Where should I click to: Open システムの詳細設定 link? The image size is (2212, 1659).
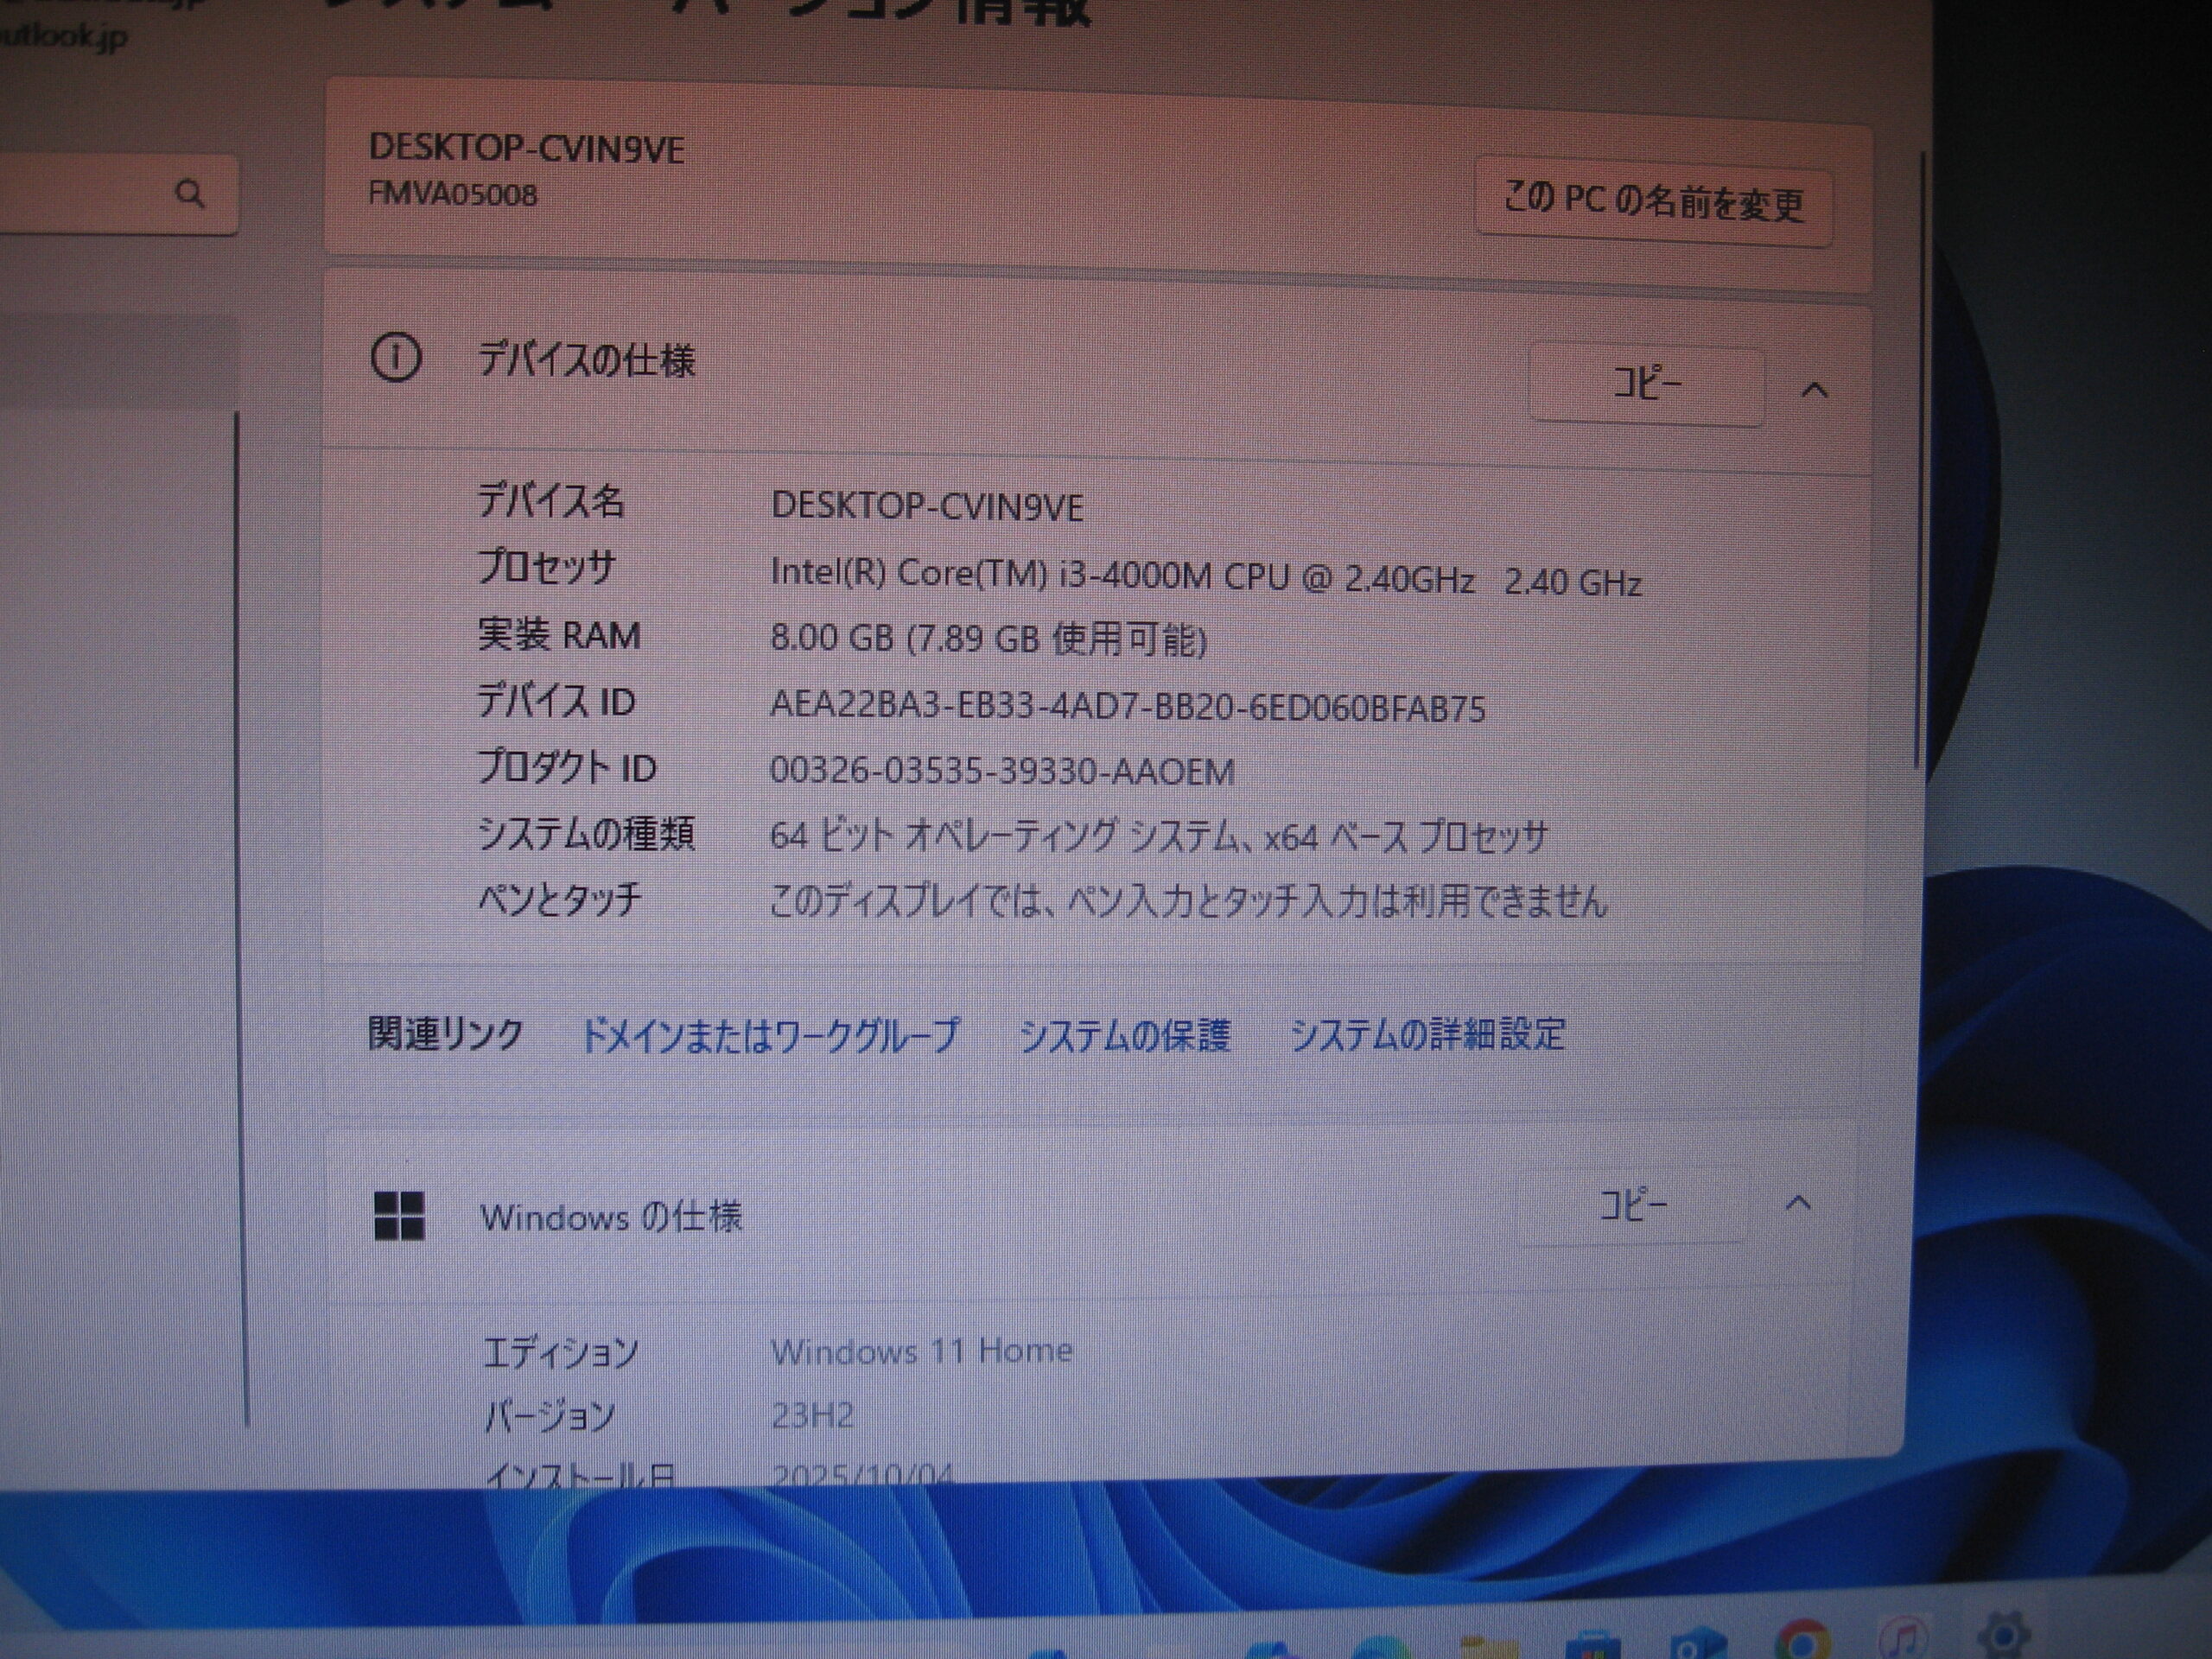1427,1035
